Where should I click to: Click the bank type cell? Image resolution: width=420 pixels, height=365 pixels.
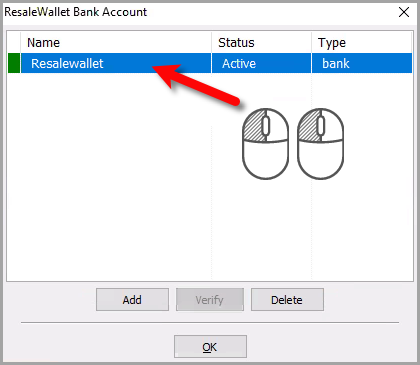pyautogui.click(x=362, y=63)
